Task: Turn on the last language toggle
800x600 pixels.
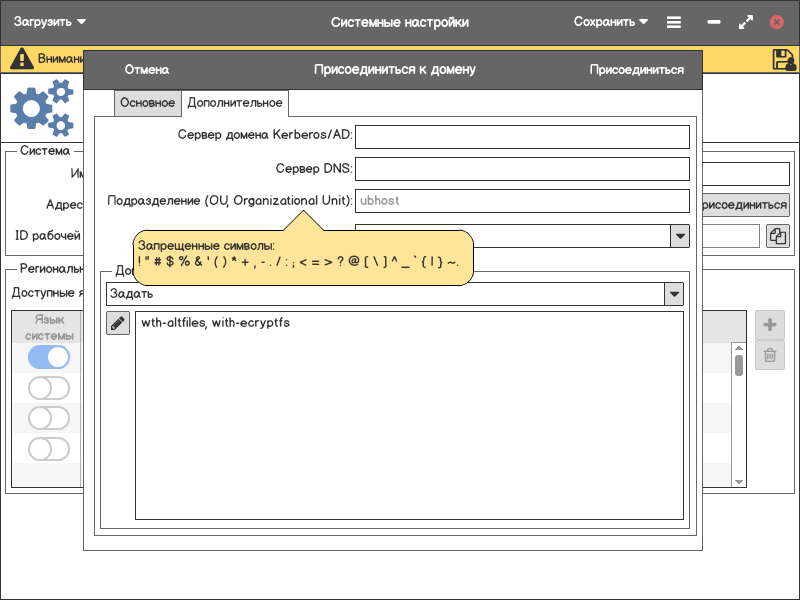Action: pos(49,449)
